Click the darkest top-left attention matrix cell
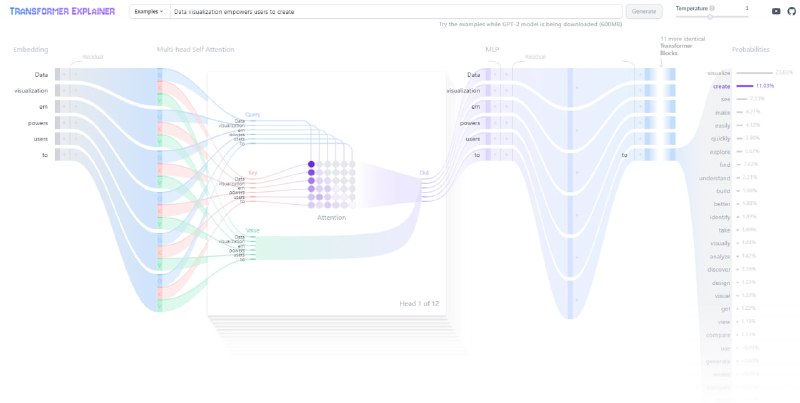This screenshot has height=403, width=800. click(x=311, y=164)
